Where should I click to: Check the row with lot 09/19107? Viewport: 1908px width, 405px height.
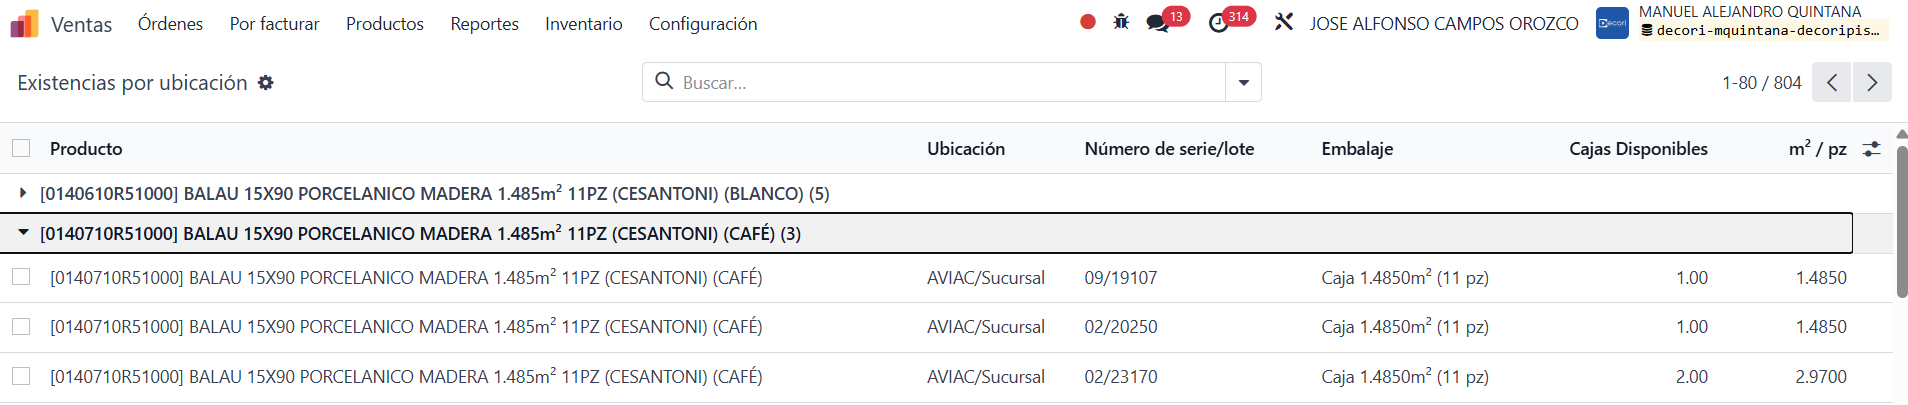(x=21, y=277)
